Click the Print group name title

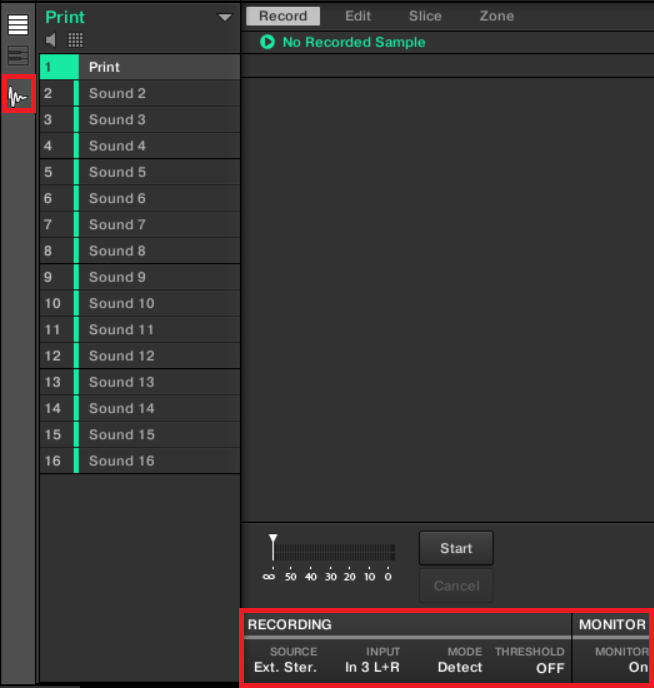pyautogui.click(x=65, y=18)
